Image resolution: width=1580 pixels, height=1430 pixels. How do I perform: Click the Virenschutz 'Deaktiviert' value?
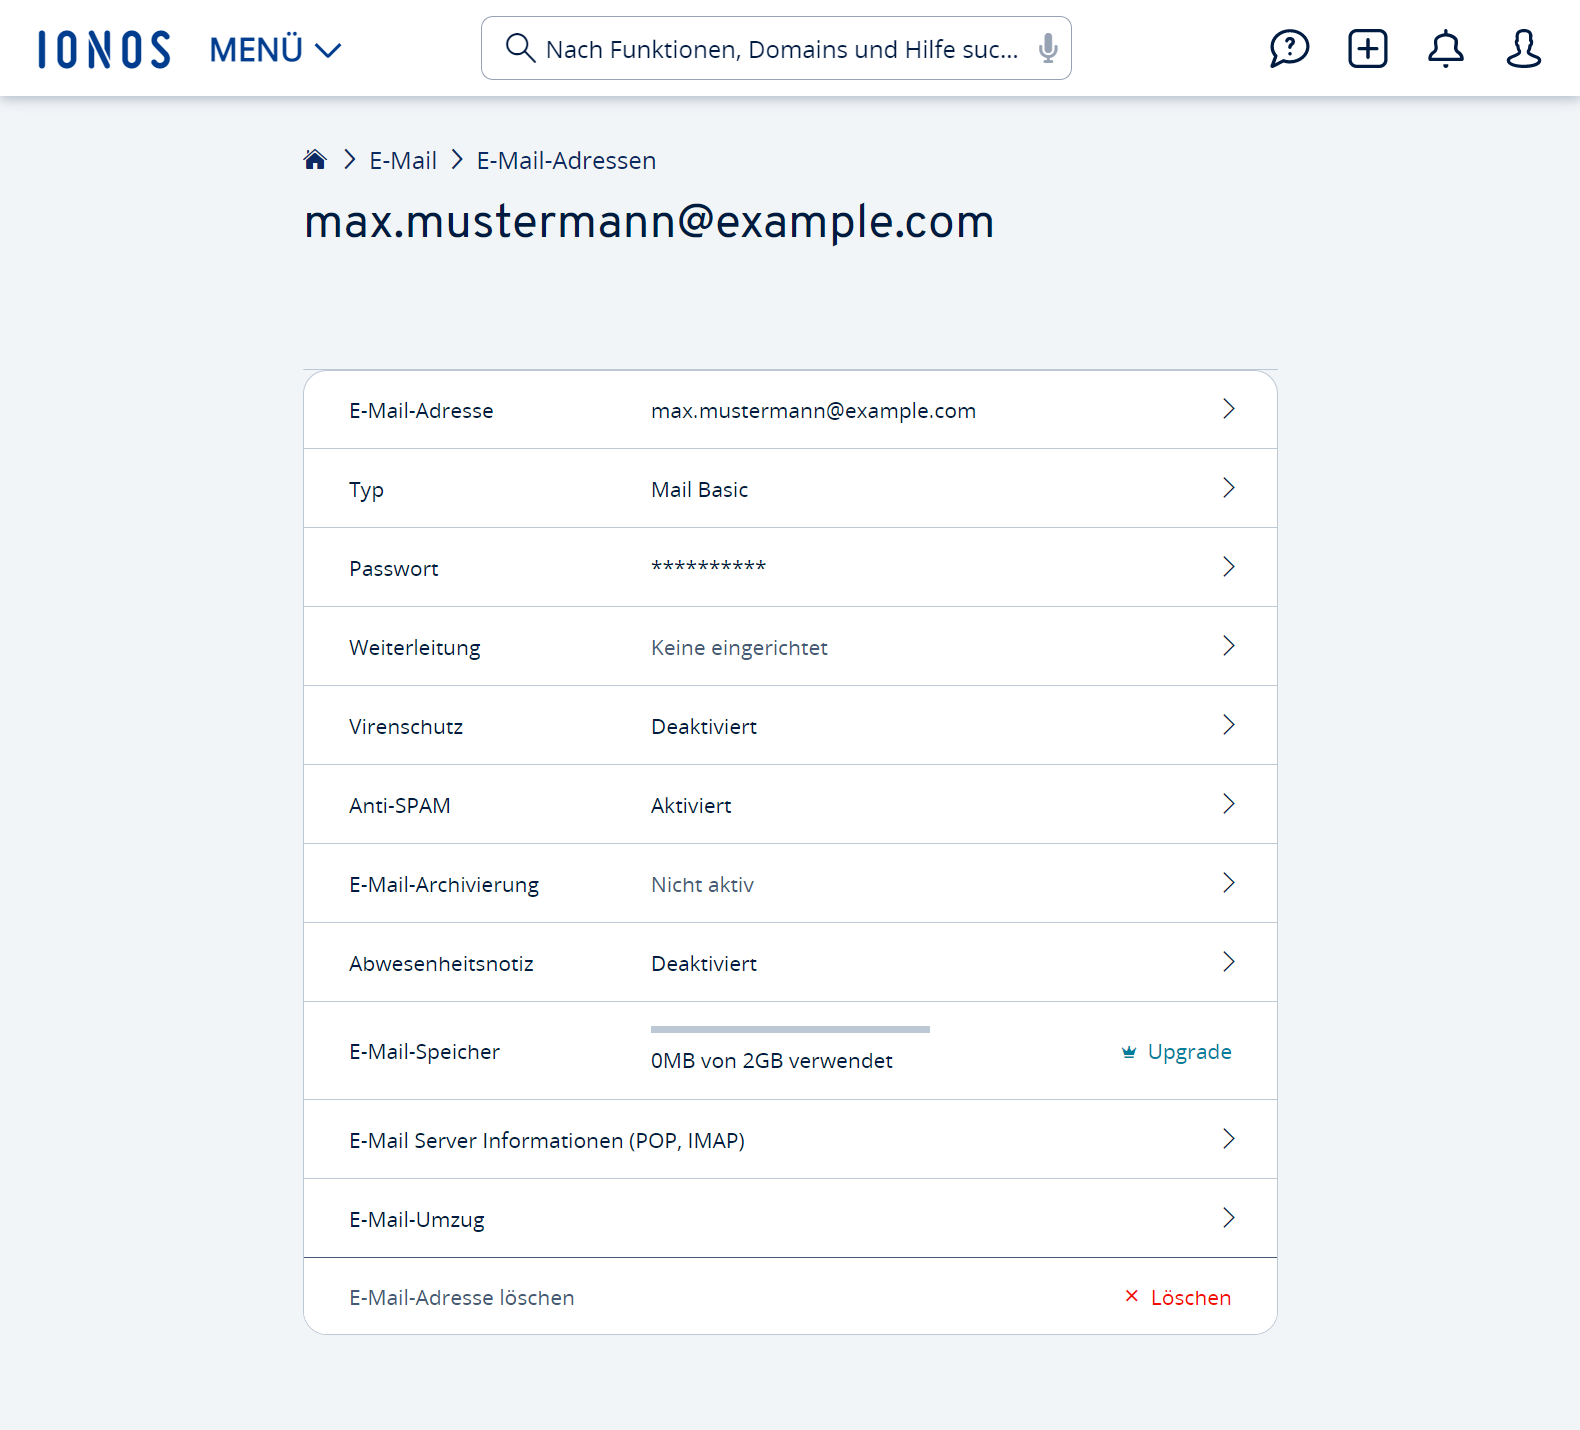point(704,726)
